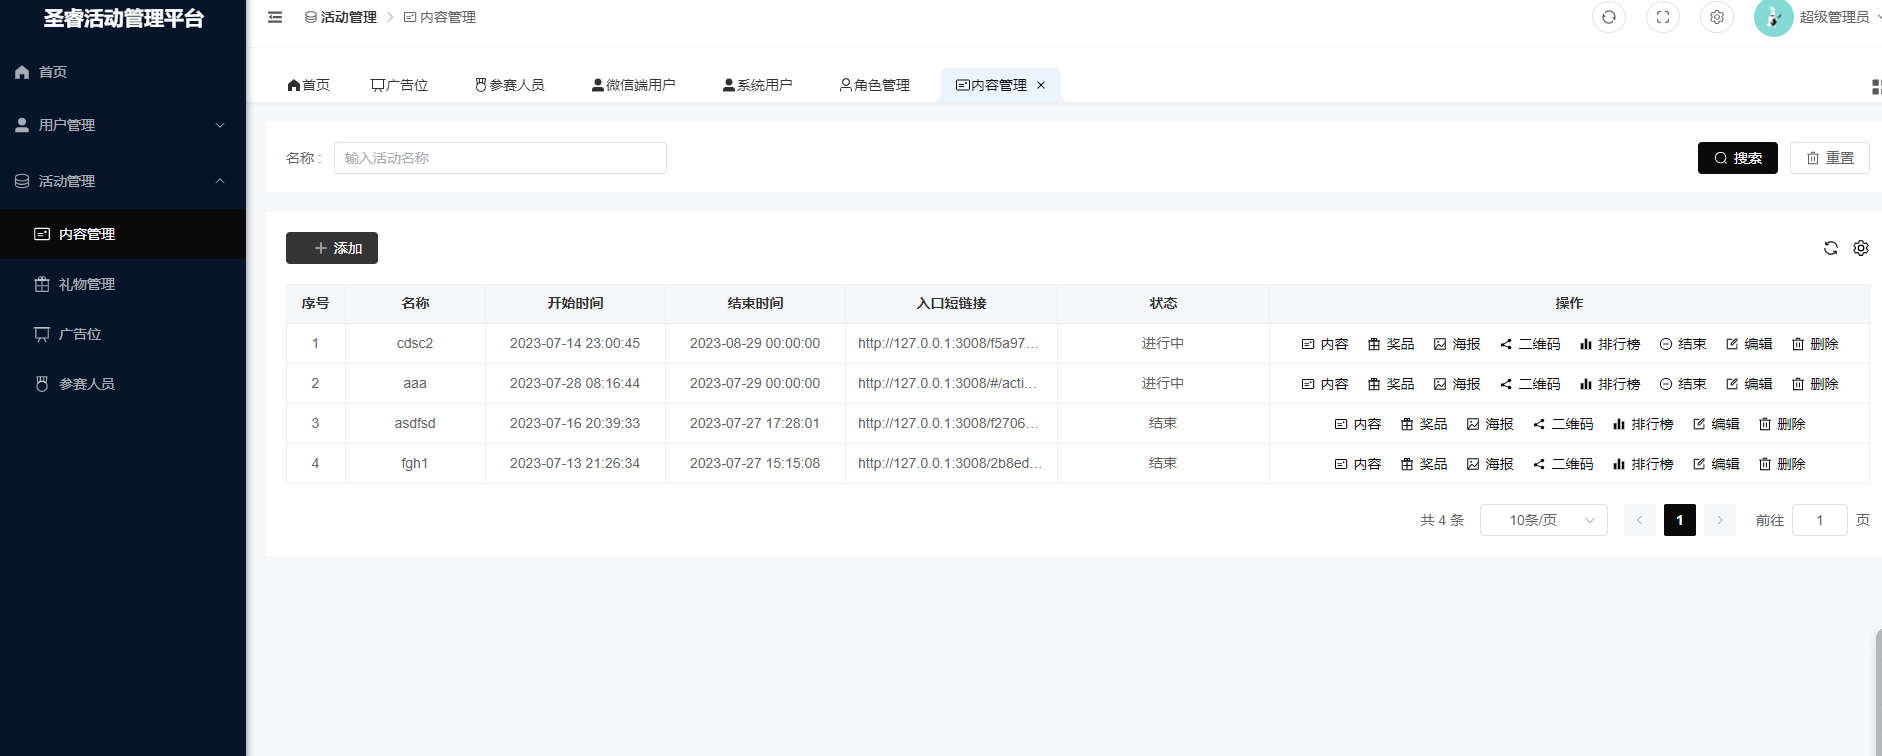The width and height of the screenshot is (1882, 756).
Task: Open 内容 for the fgh1 row
Action: point(1358,464)
